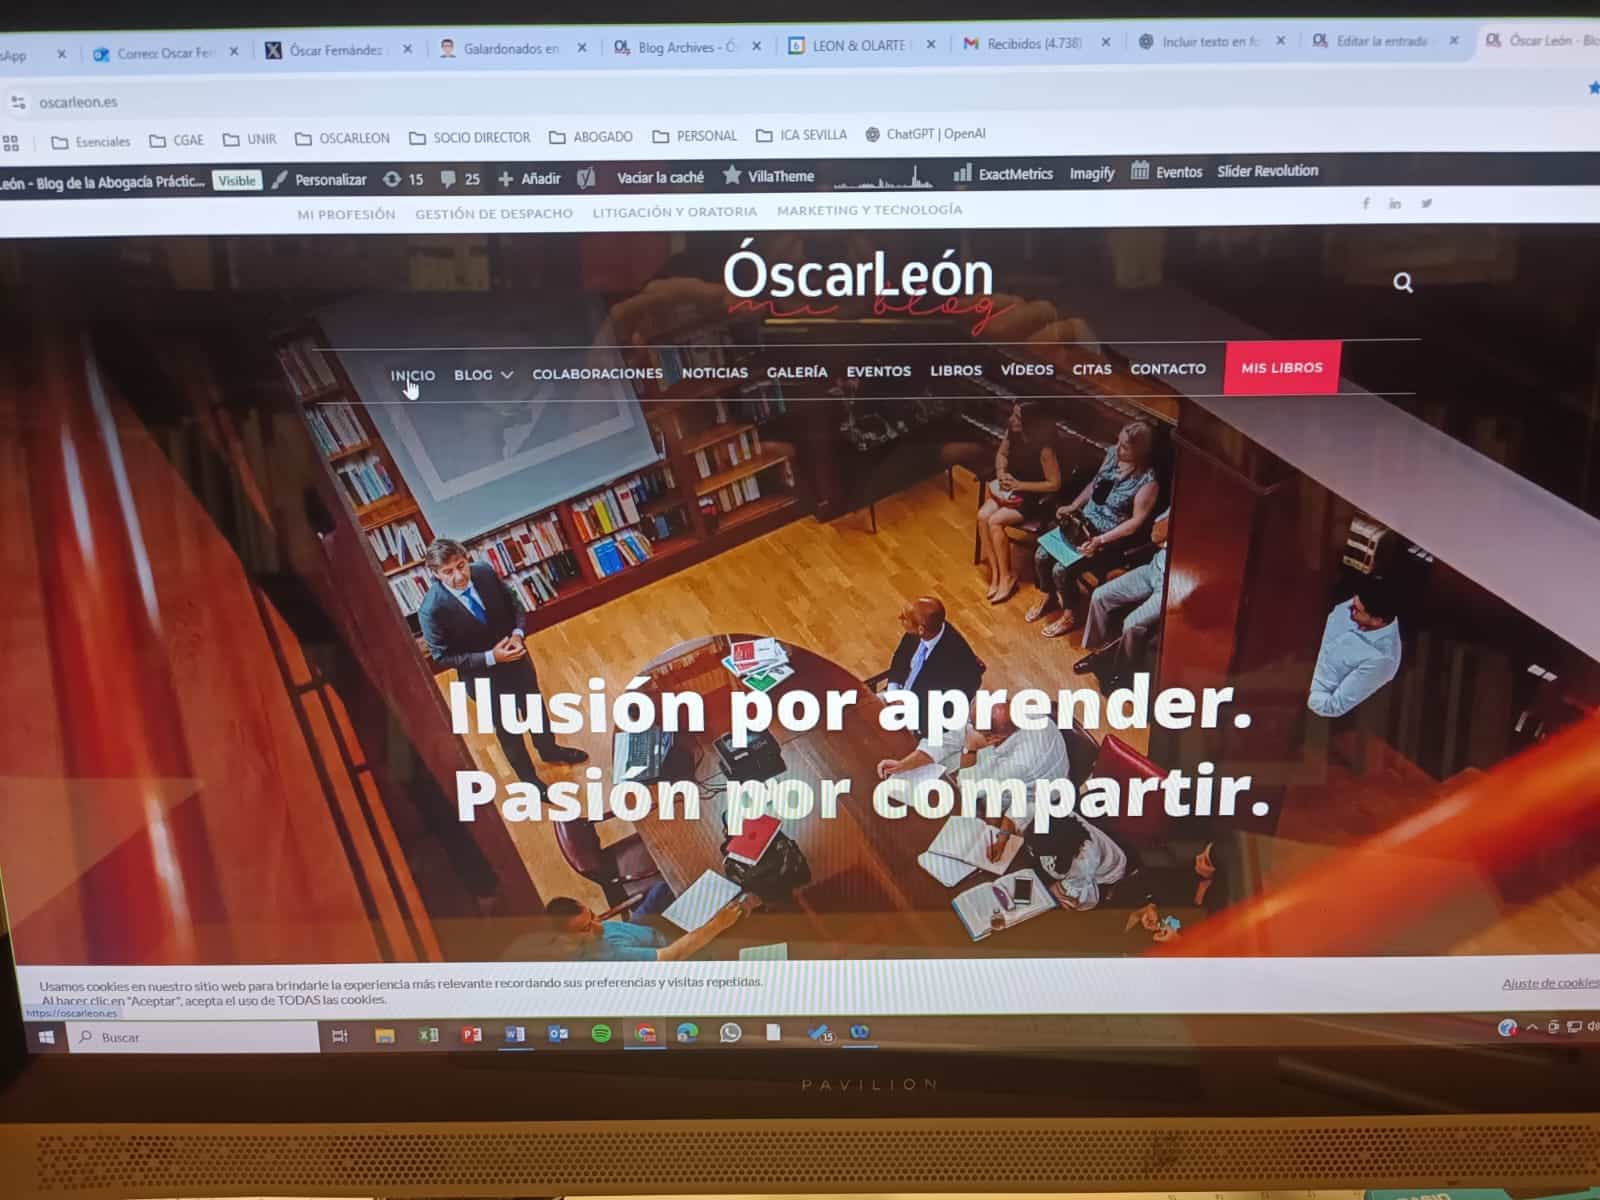This screenshot has height=1200, width=1600.
Task: Open the Ajuste de cookies link
Action: click(1549, 983)
